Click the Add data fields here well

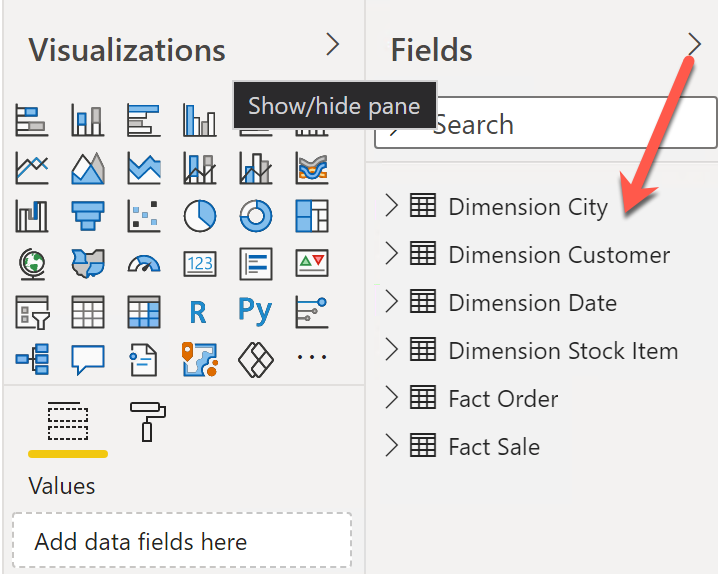pos(182,542)
